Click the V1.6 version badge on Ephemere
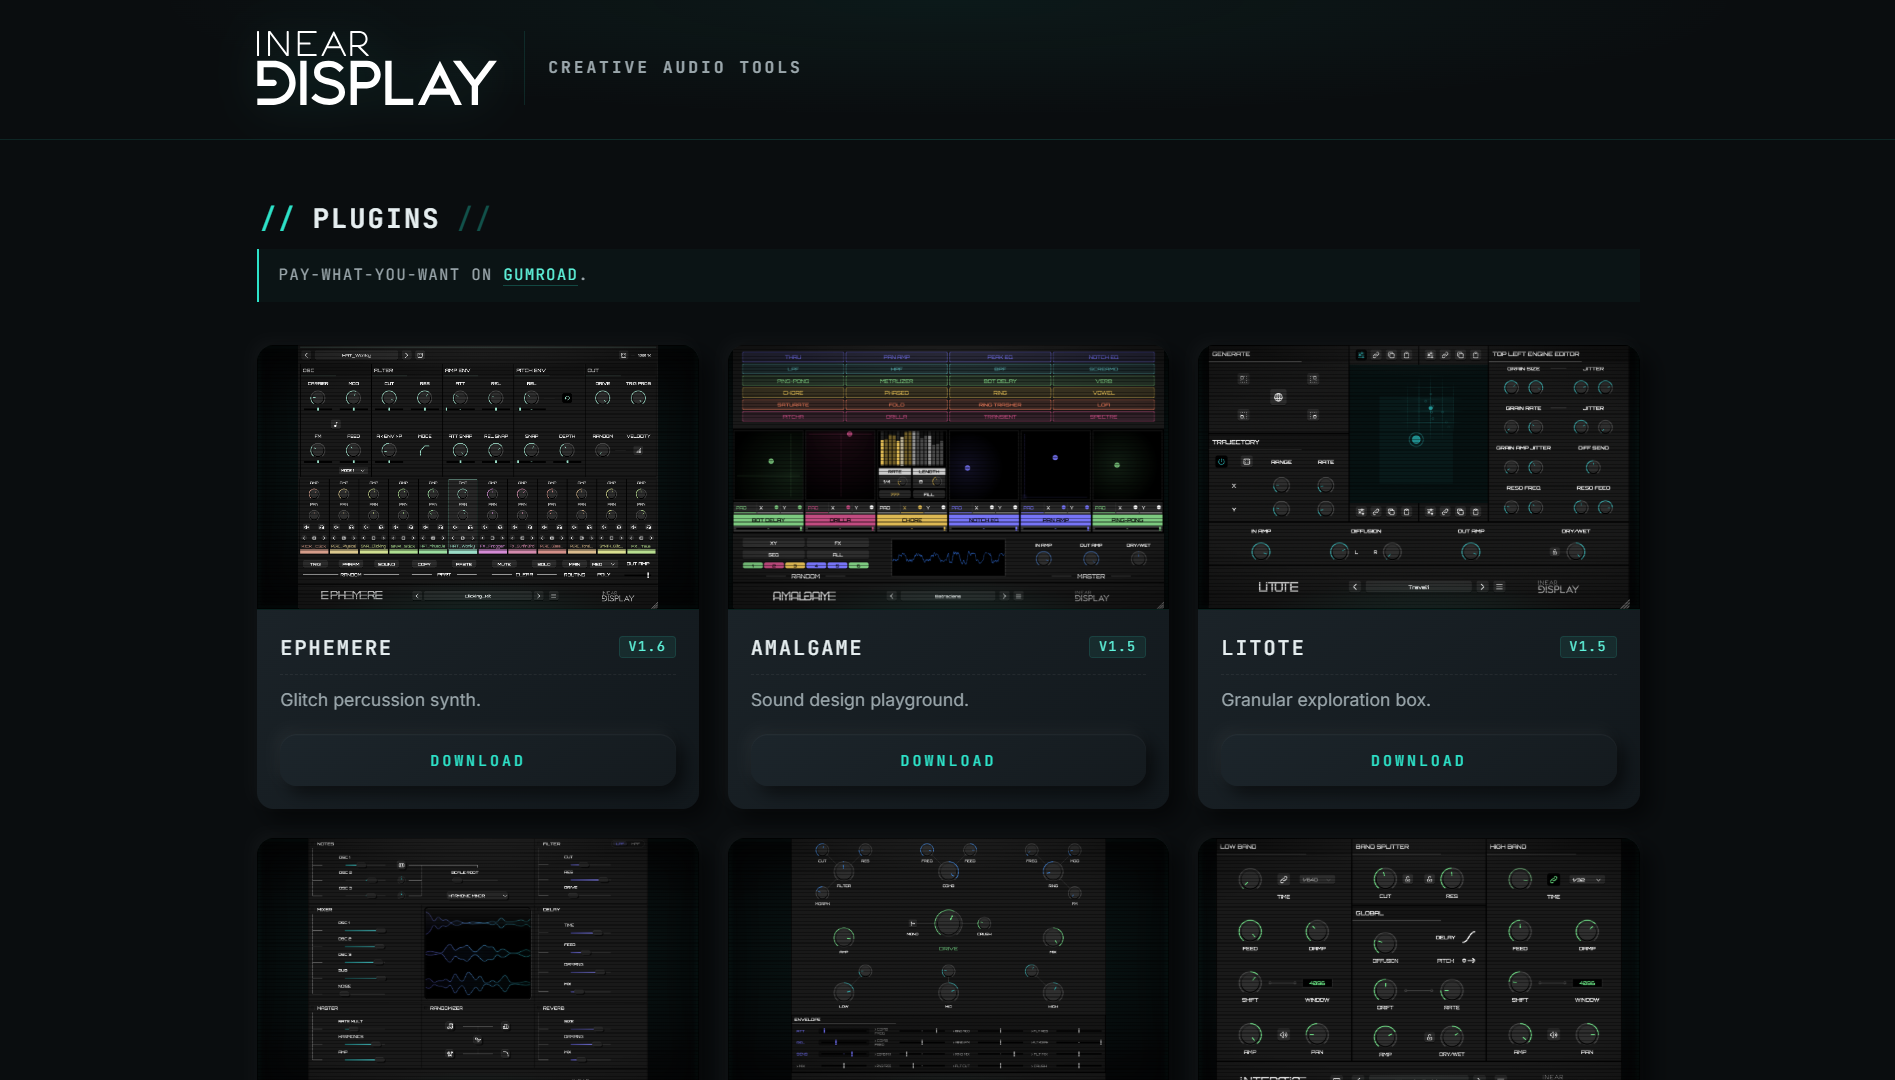The height and width of the screenshot is (1080, 1895). pyautogui.click(x=647, y=647)
